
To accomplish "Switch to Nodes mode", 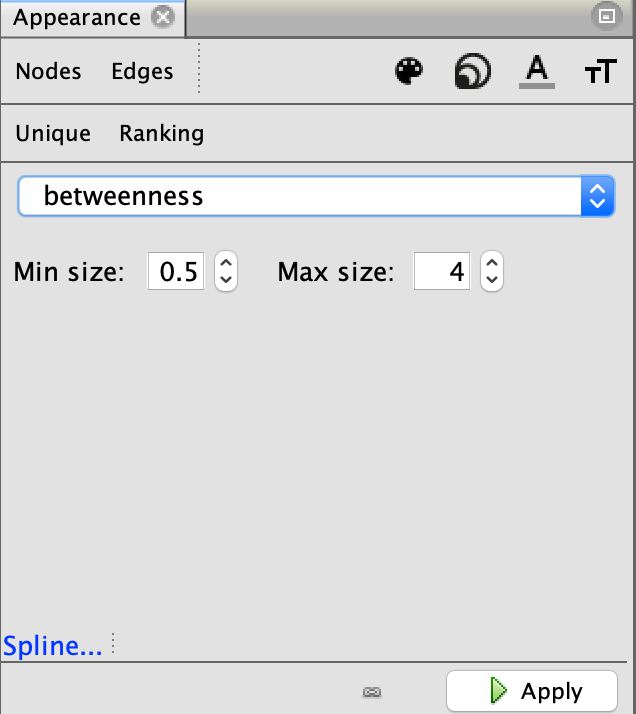I will point(49,71).
